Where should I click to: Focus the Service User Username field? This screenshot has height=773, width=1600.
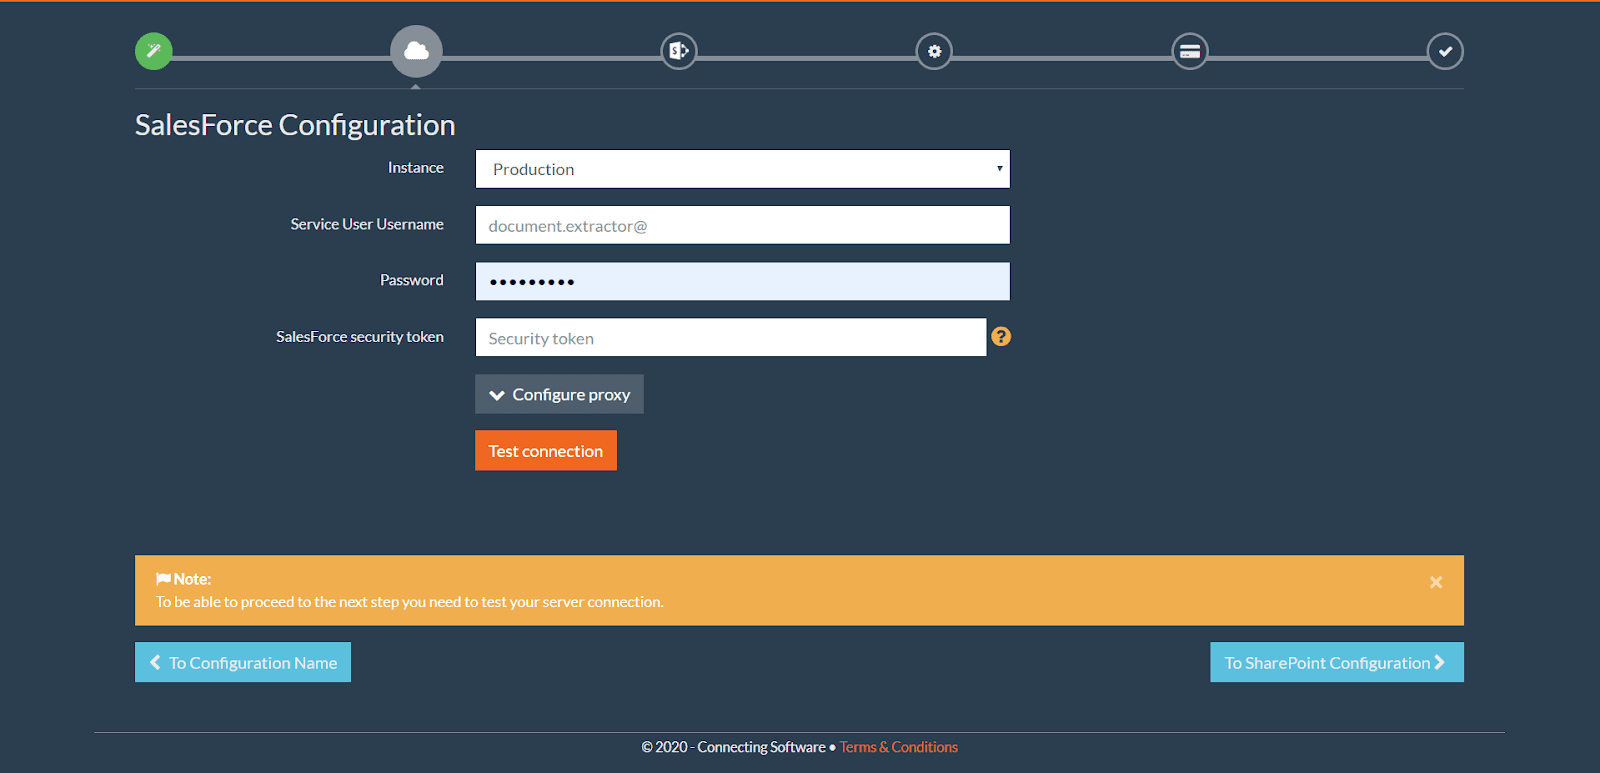click(x=743, y=225)
